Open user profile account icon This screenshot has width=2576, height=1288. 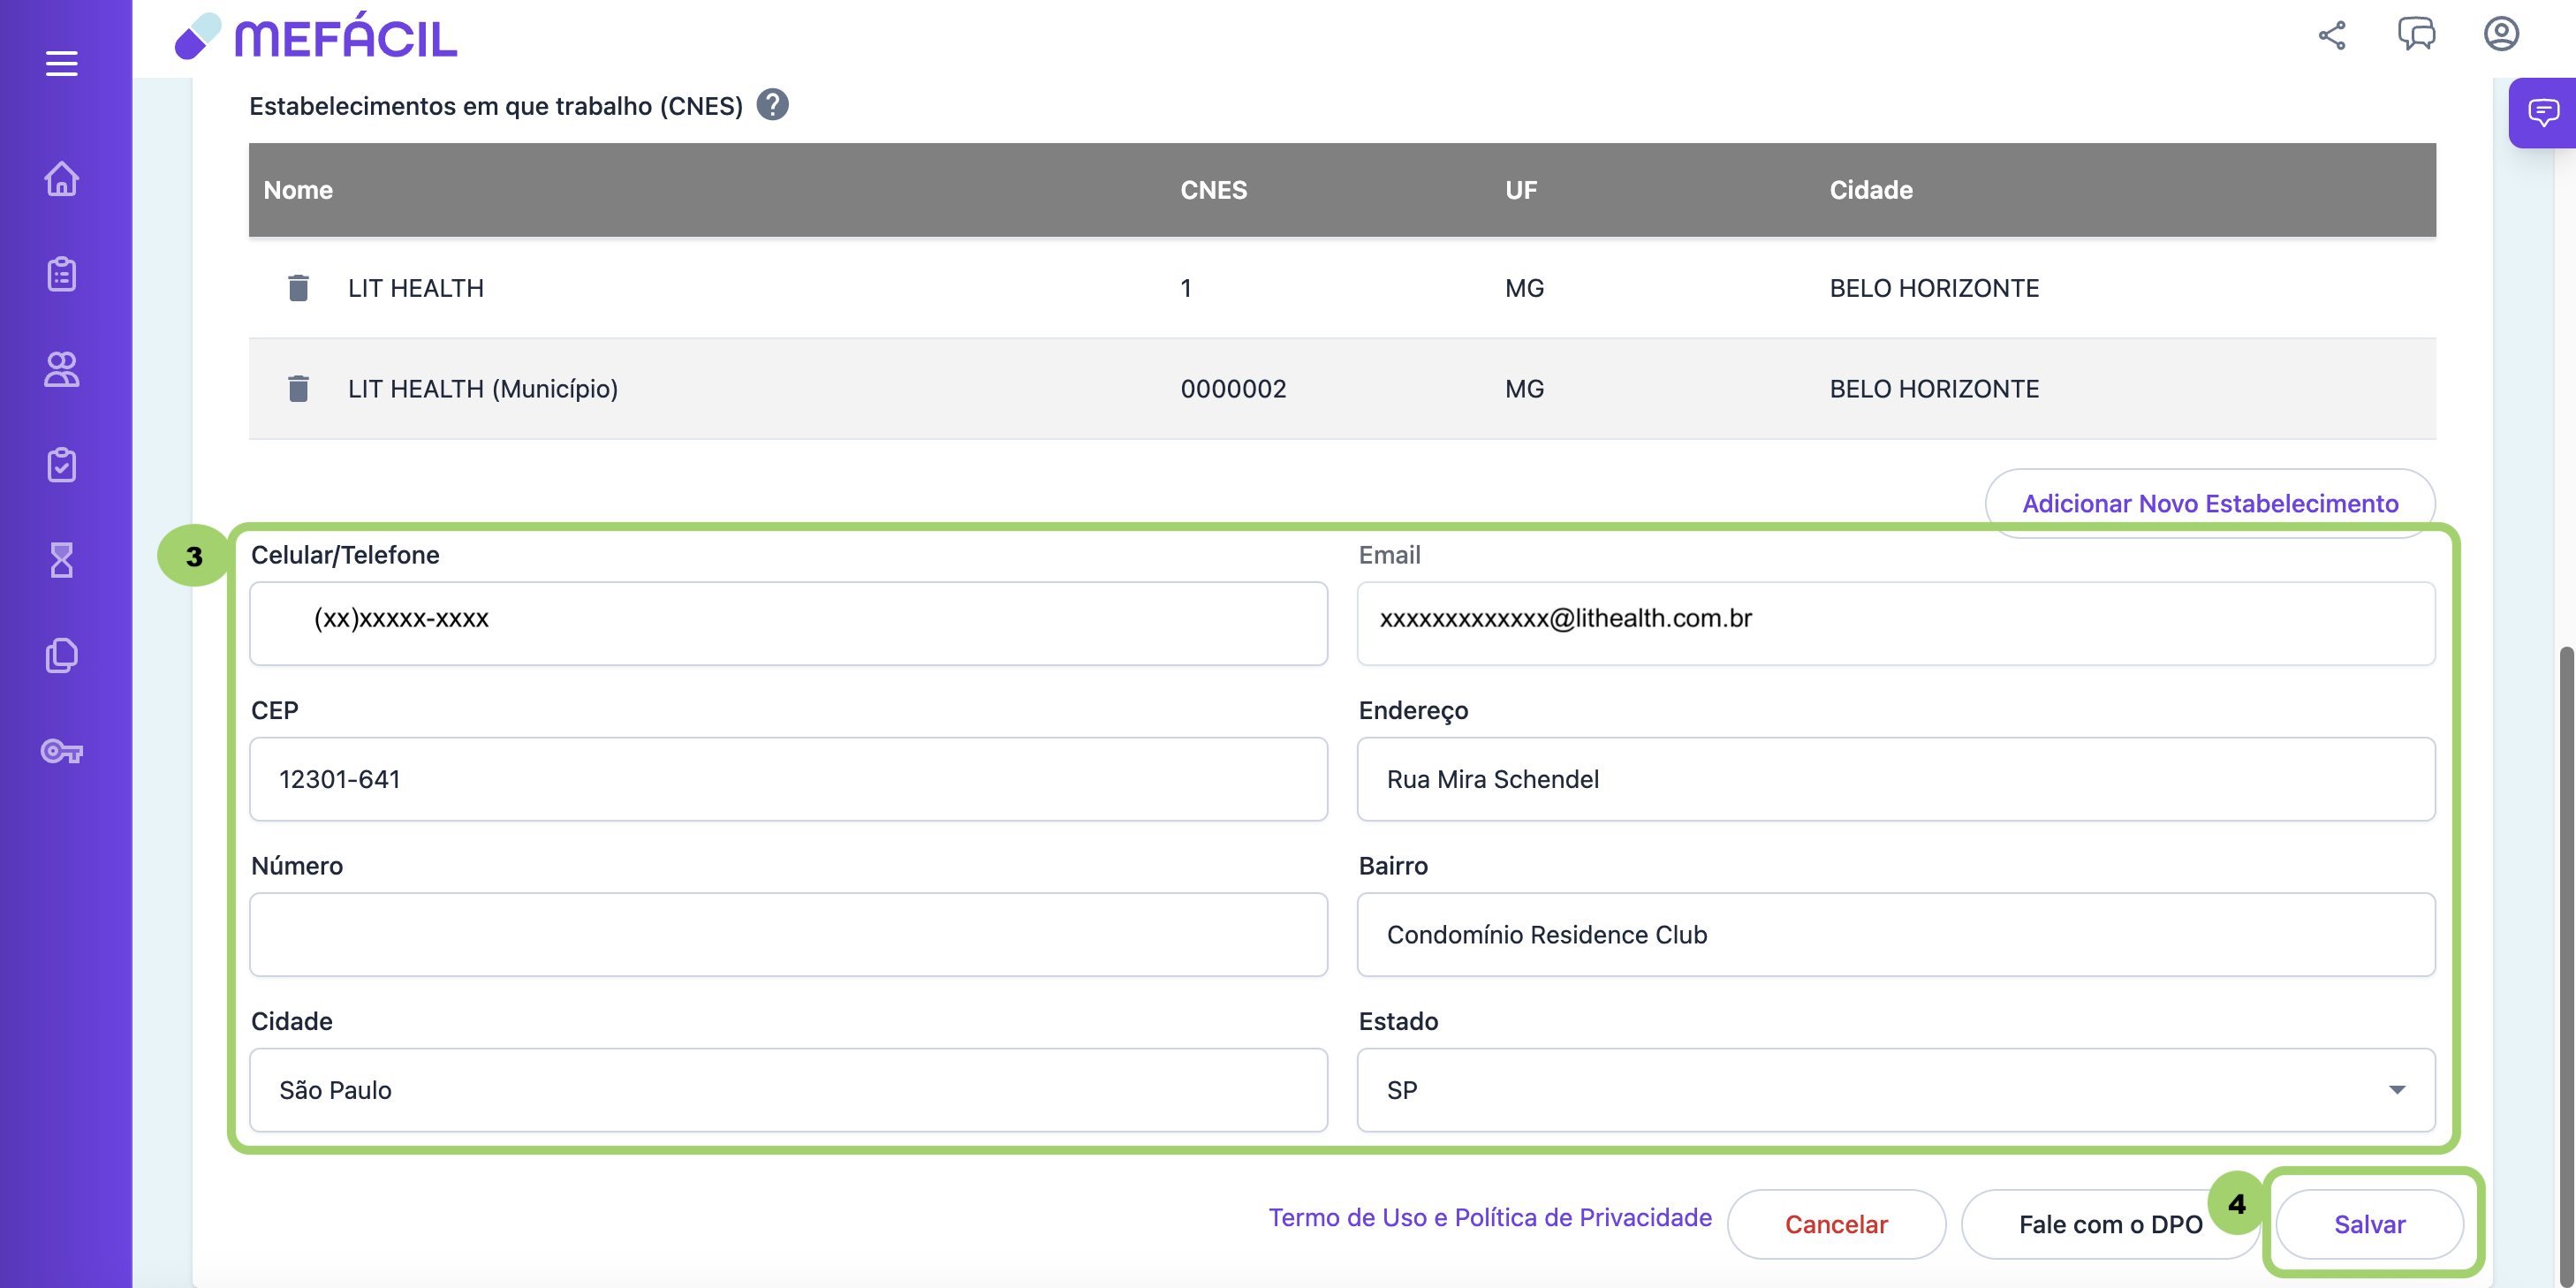2500,34
